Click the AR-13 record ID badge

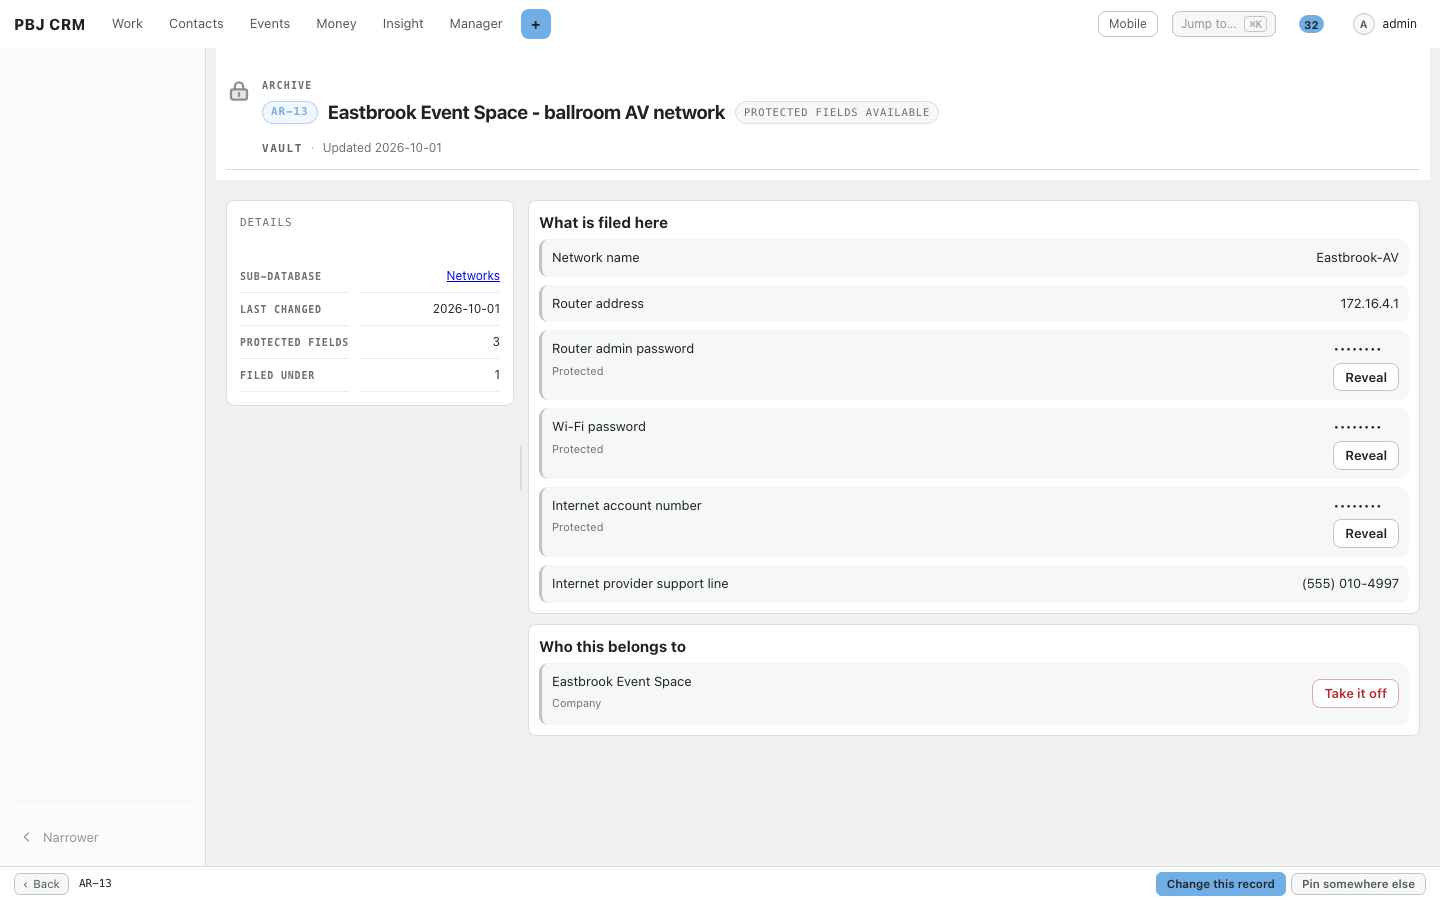290,112
